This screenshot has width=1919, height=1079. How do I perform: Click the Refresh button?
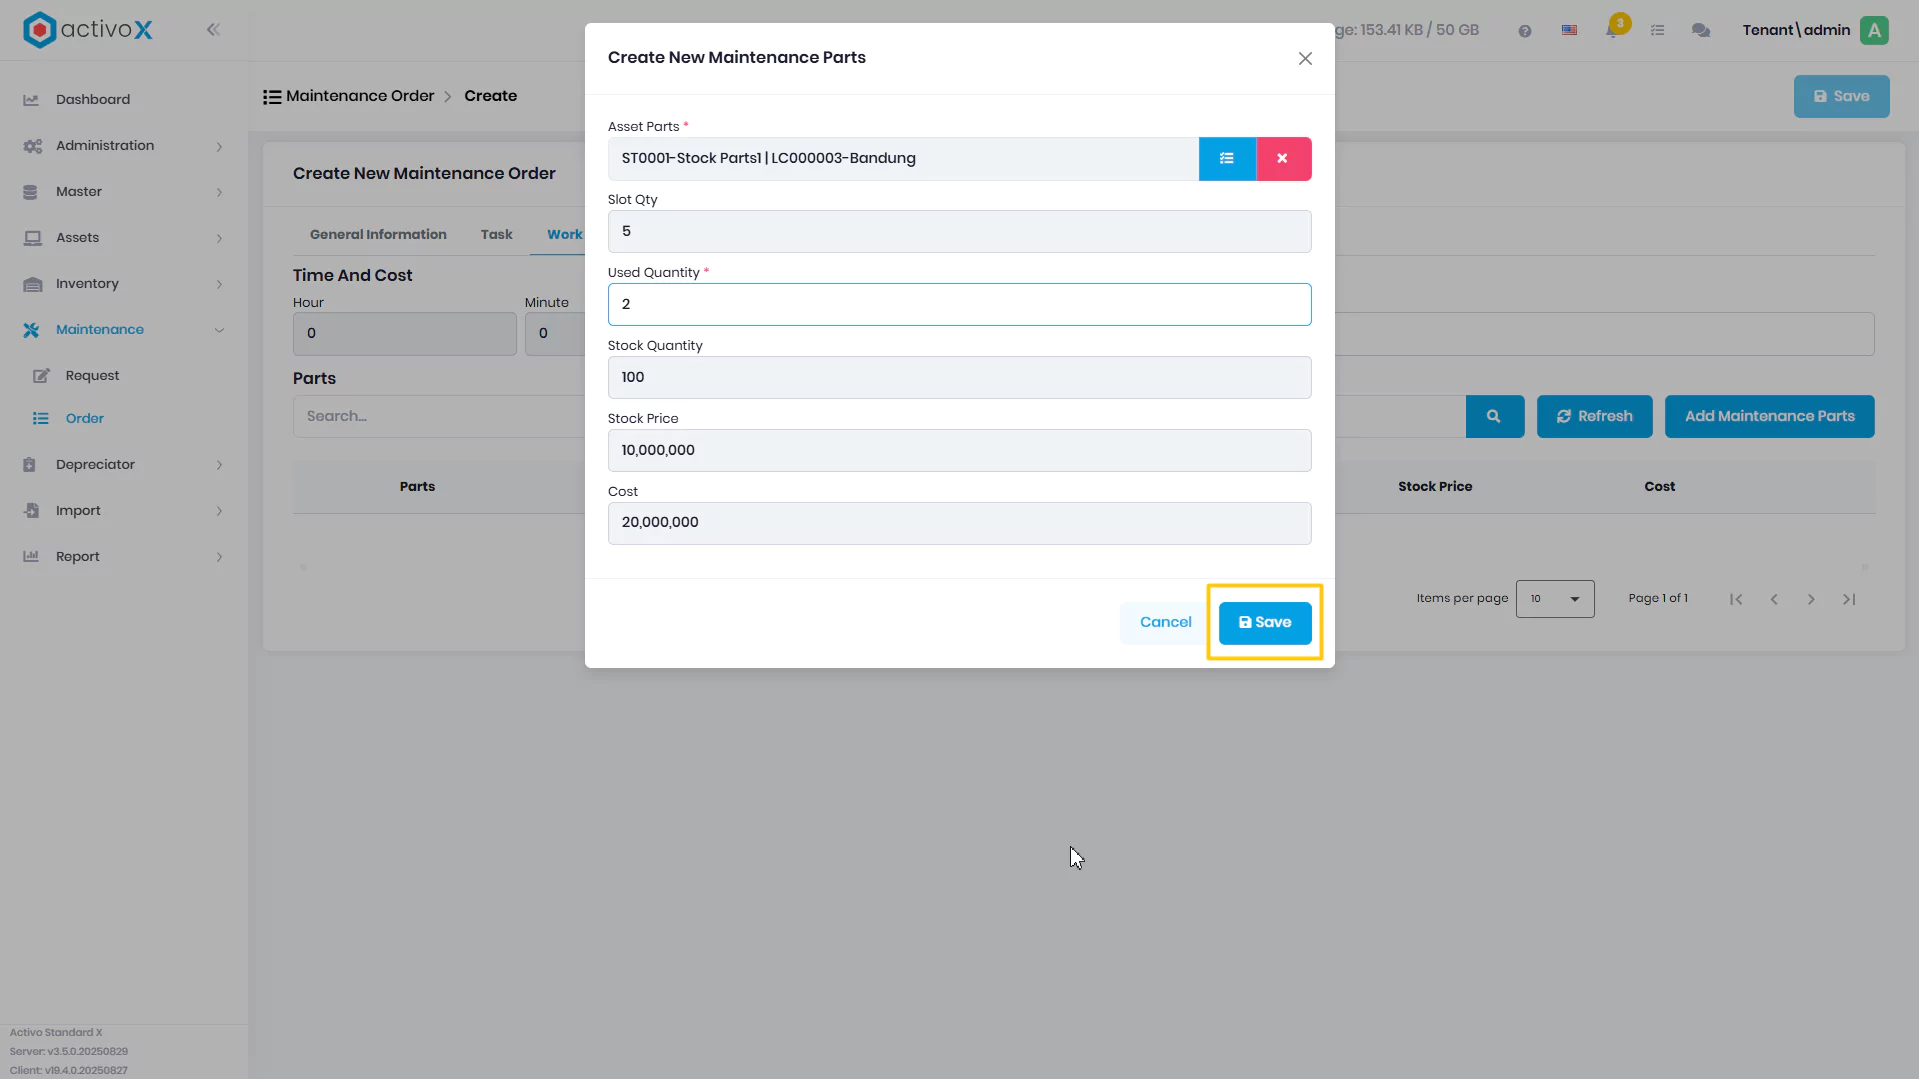click(1594, 417)
